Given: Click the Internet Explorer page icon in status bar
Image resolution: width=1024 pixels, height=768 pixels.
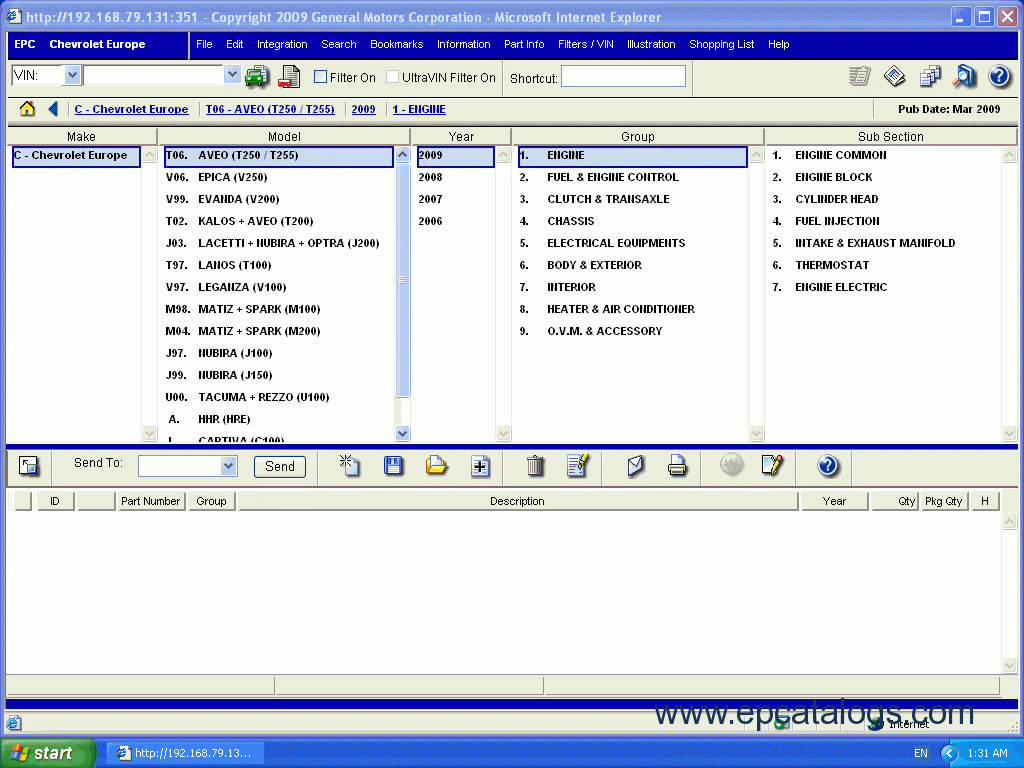Looking at the screenshot, I should (14, 723).
